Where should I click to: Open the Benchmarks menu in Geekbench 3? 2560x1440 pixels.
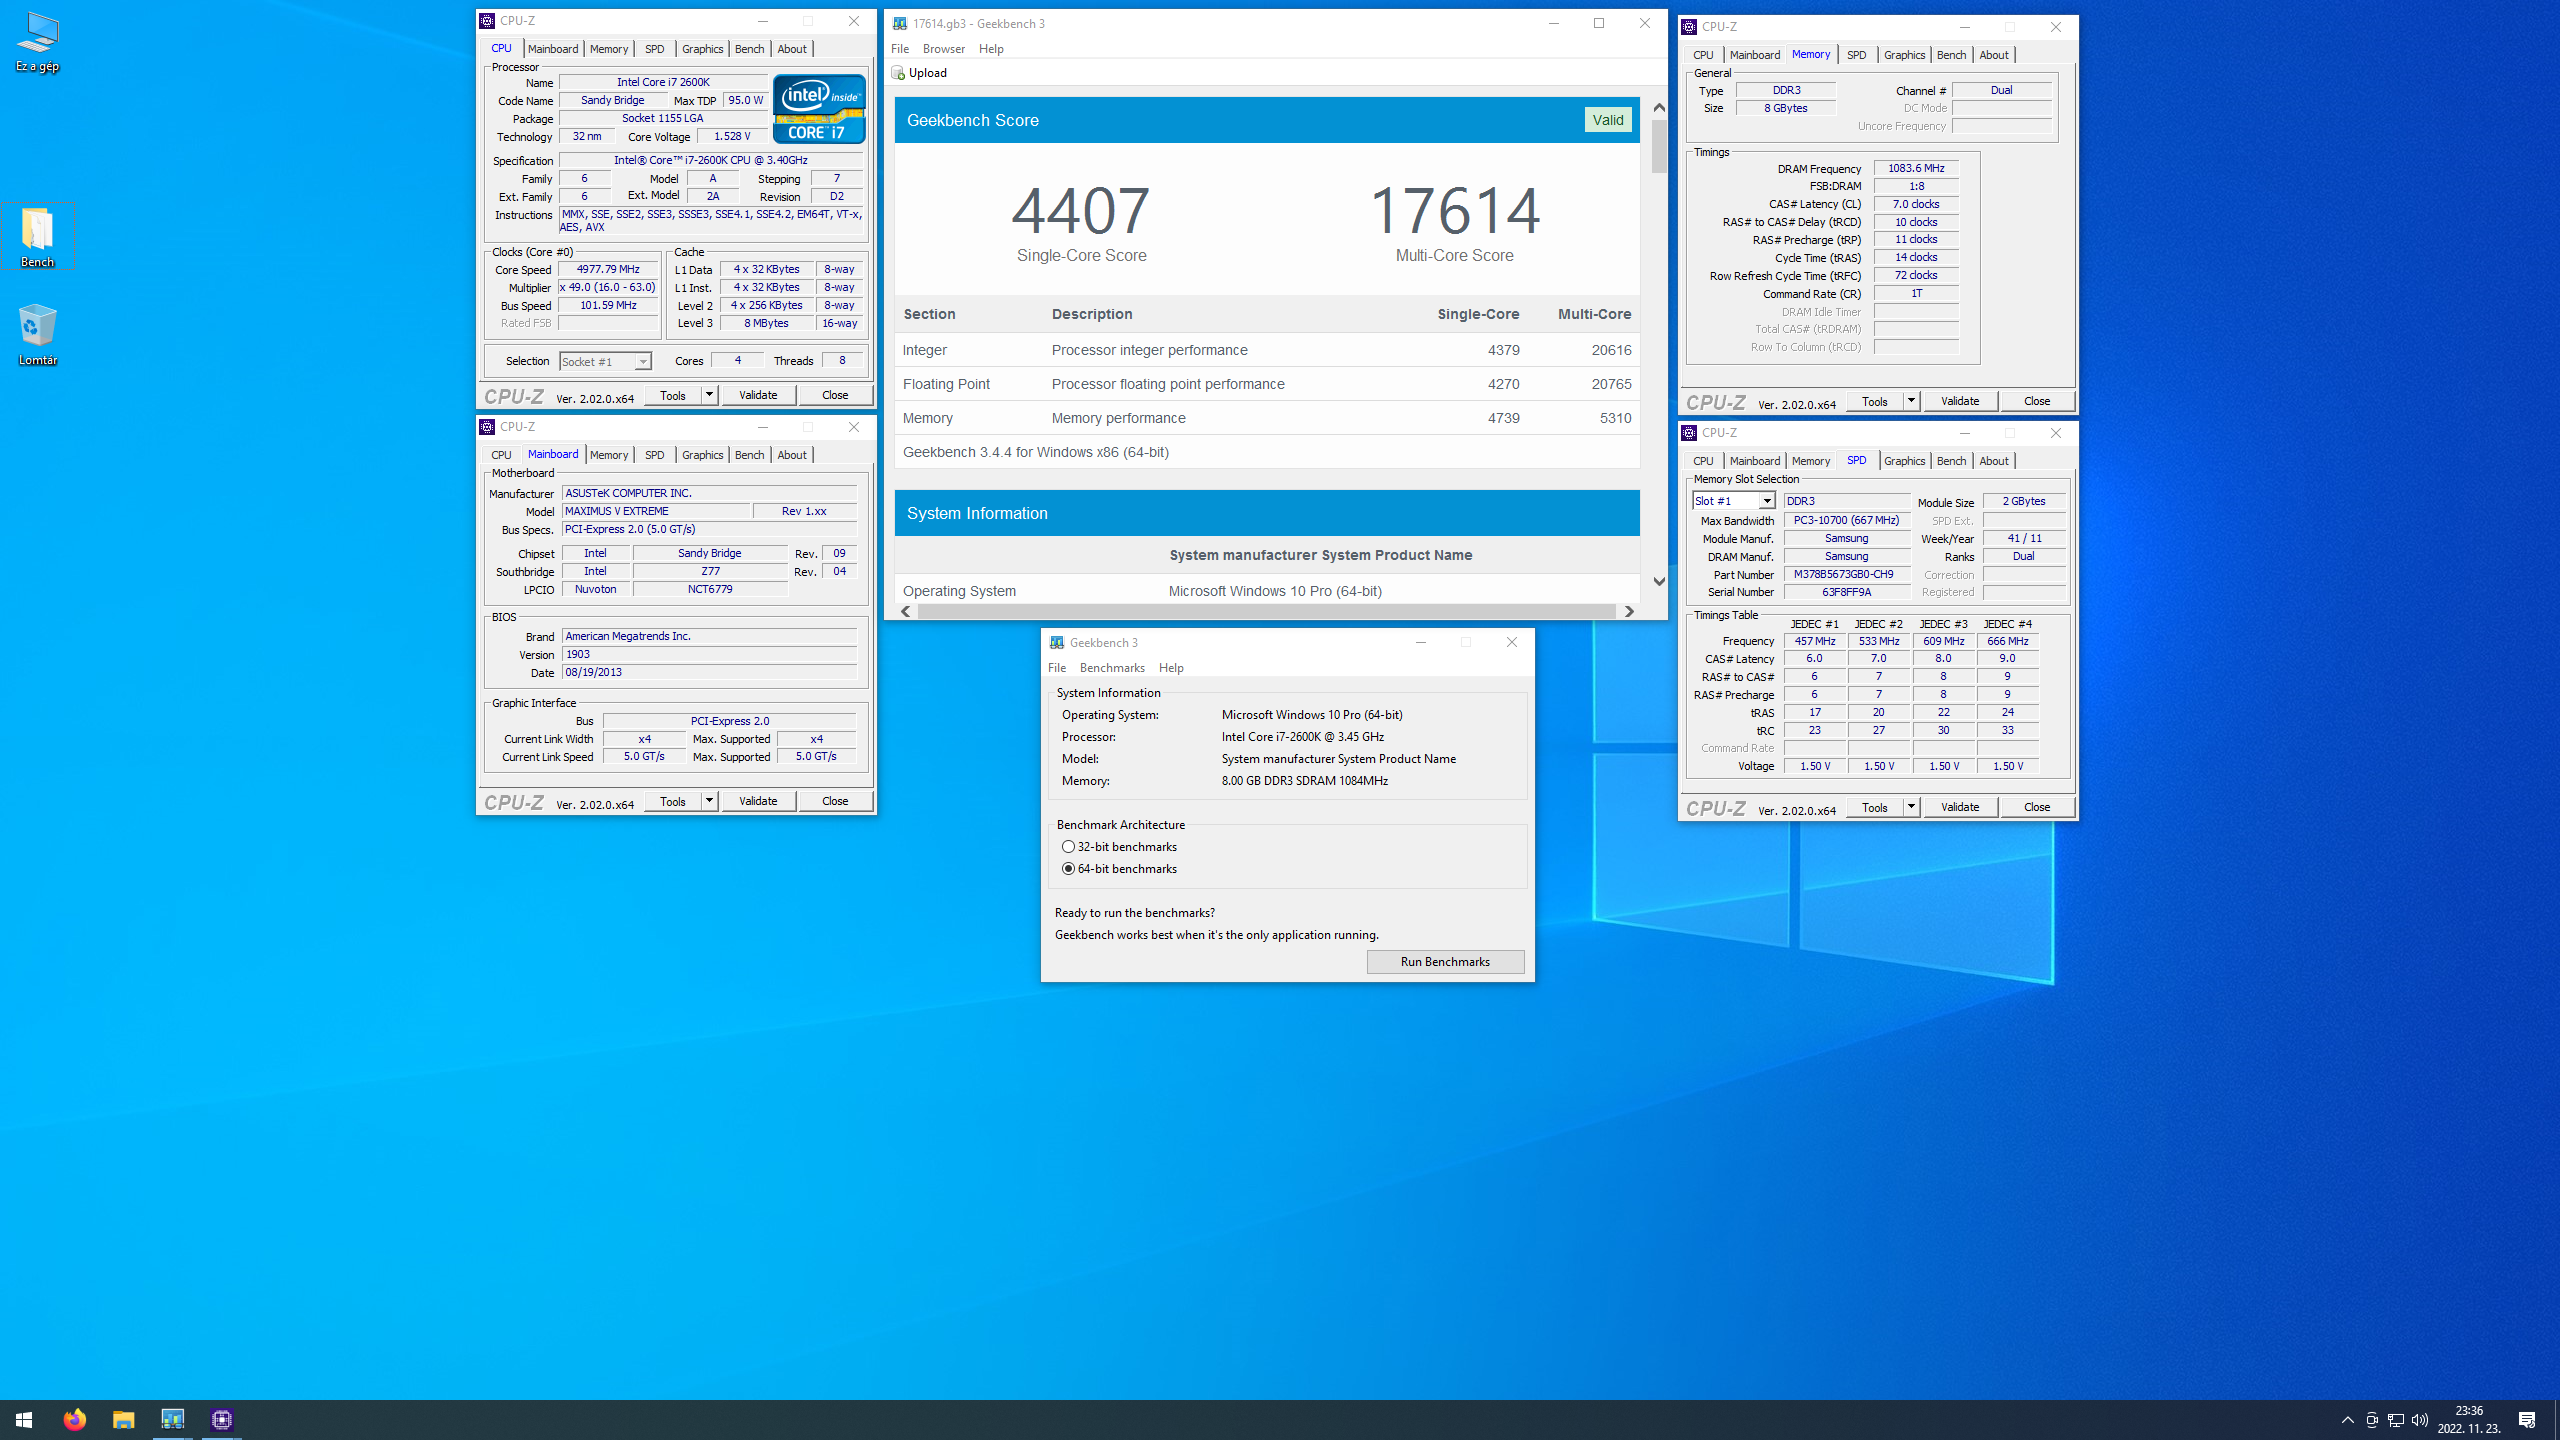[x=1112, y=668]
